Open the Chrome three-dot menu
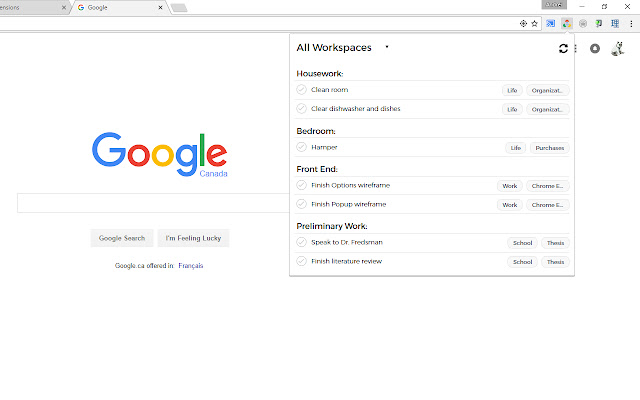Screen dimensions: 640x400 (x=631, y=24)
